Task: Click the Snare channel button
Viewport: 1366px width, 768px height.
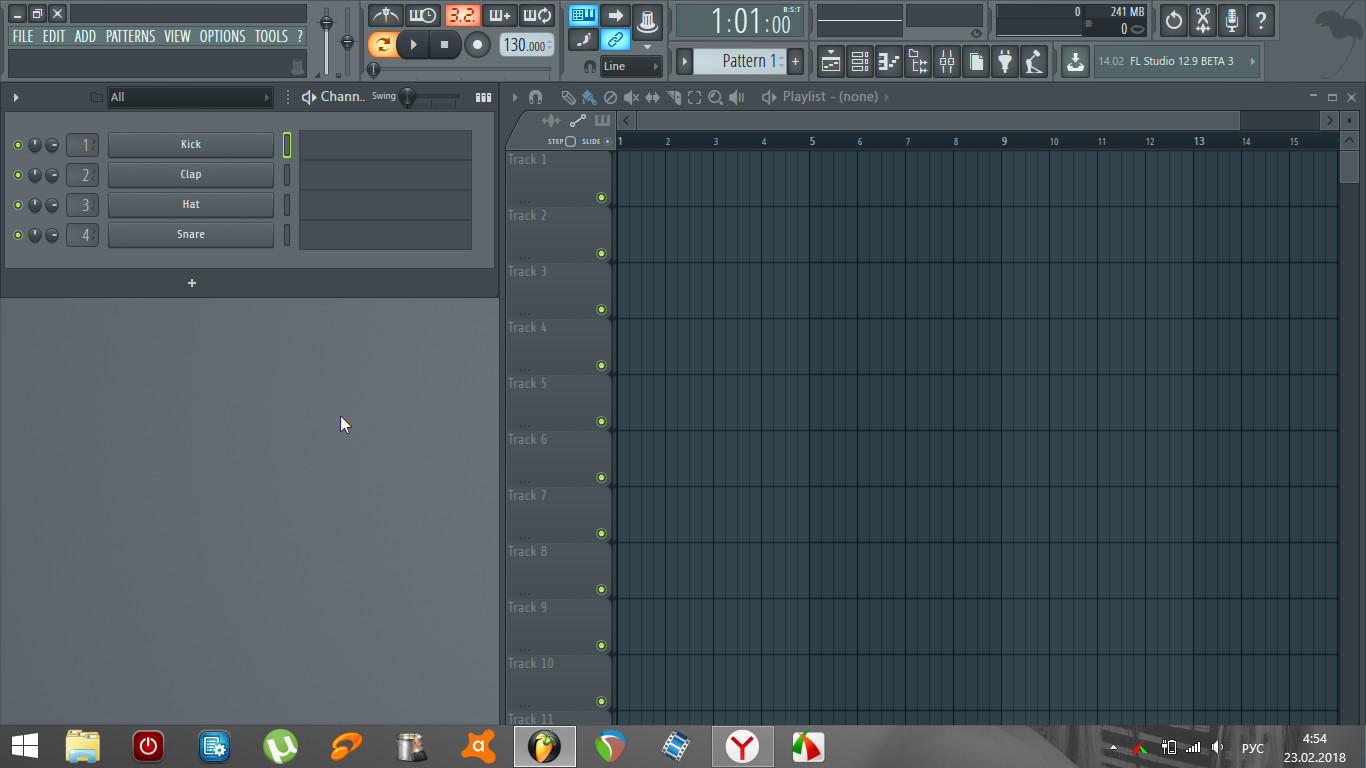Action: pos(190,235)
